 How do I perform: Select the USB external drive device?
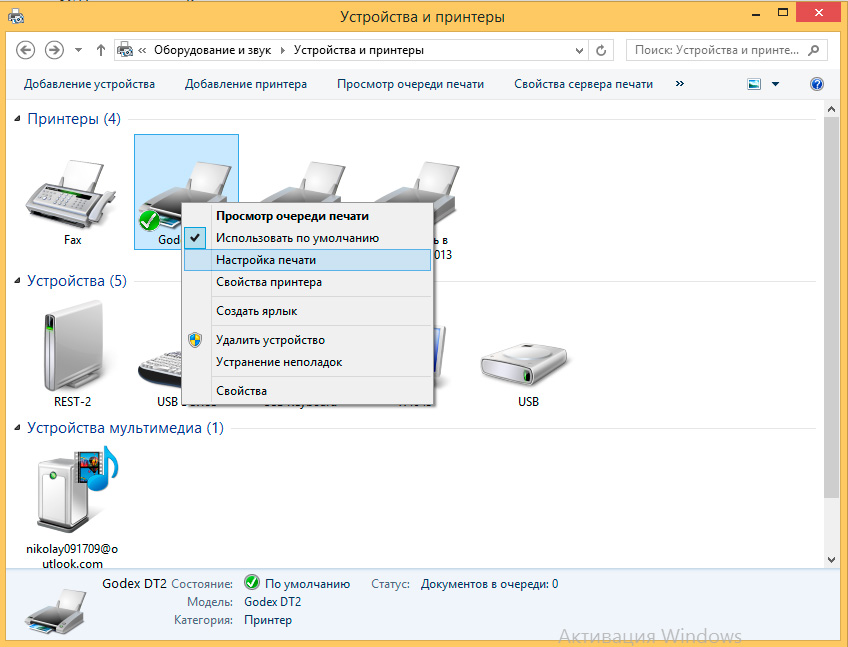tap(524, 364)
